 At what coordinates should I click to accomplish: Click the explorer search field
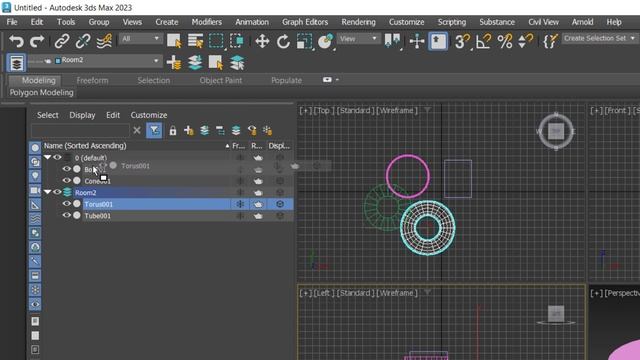click(x=80, y=131)
